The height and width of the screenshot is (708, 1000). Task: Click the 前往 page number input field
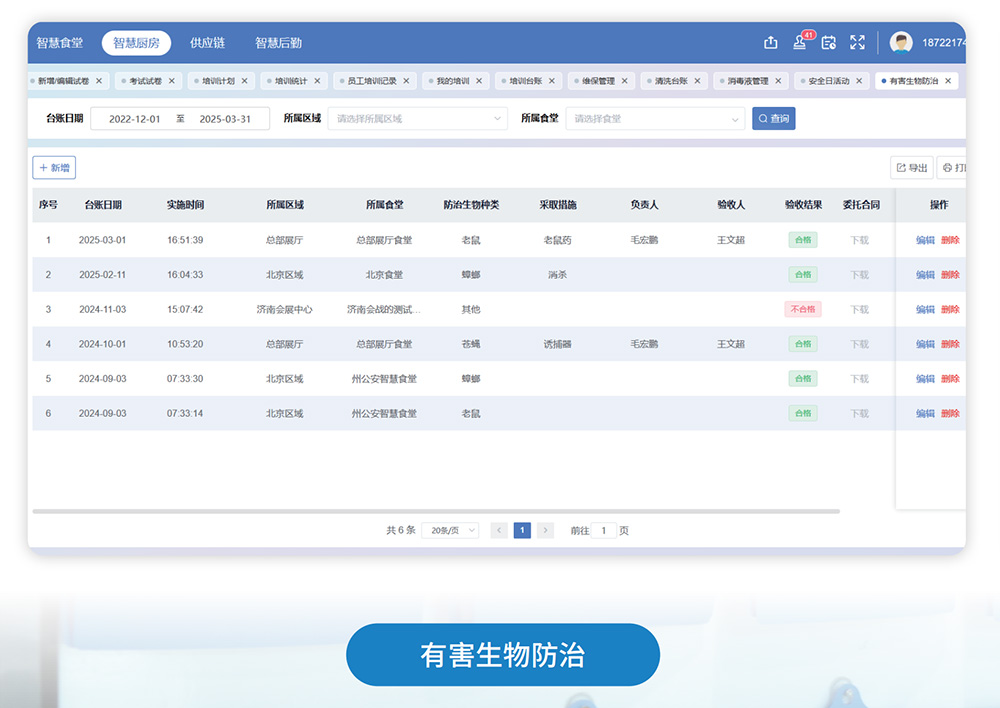pyautogui.click(x=605, y=530)
